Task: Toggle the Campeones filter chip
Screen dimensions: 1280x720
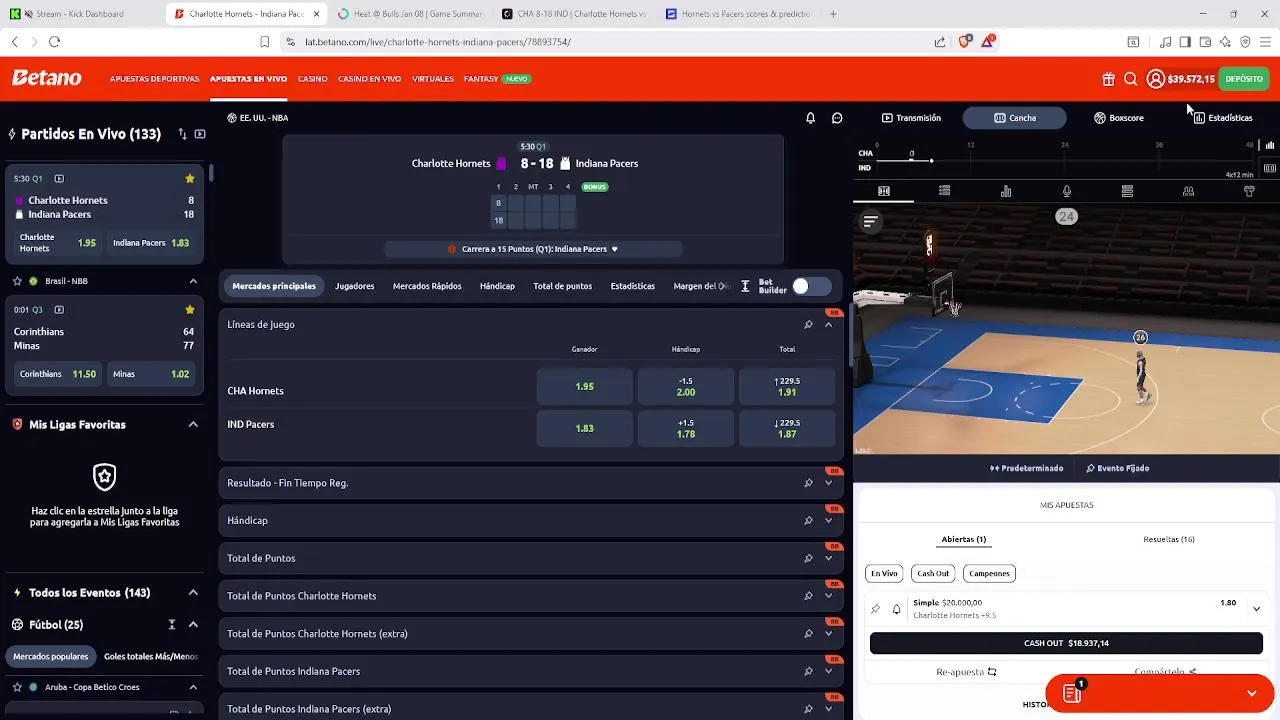Action: point(989,573)
